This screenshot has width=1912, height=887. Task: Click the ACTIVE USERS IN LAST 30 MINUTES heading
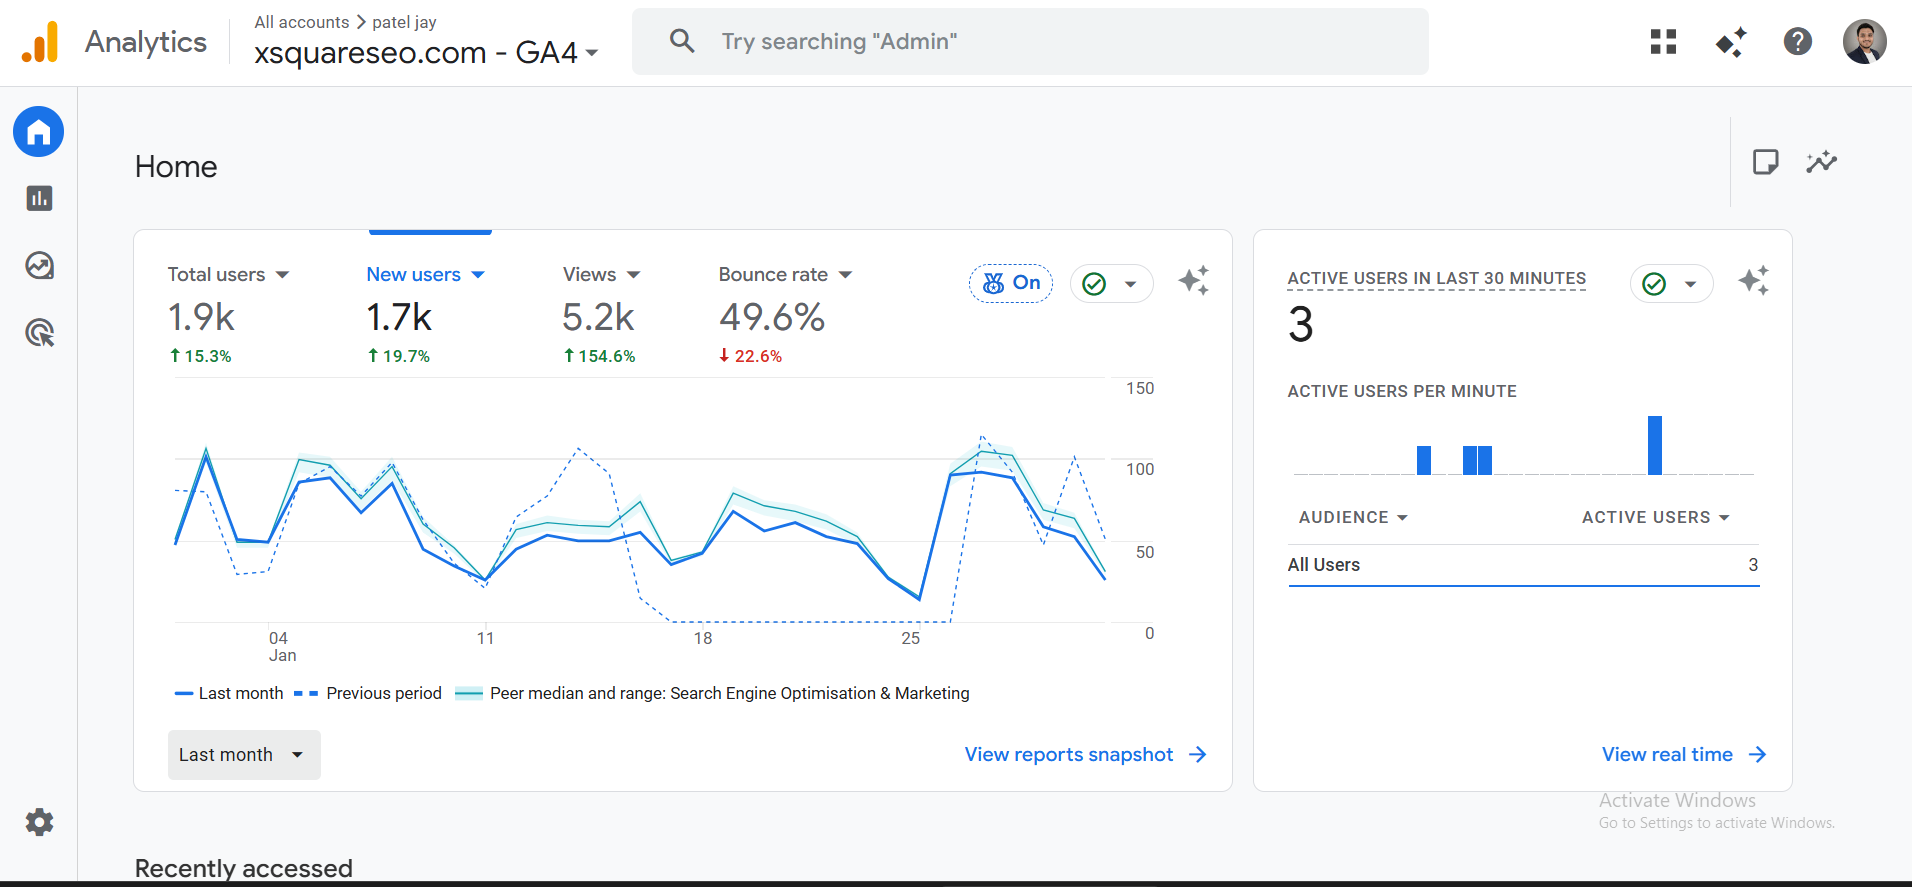1436,278
